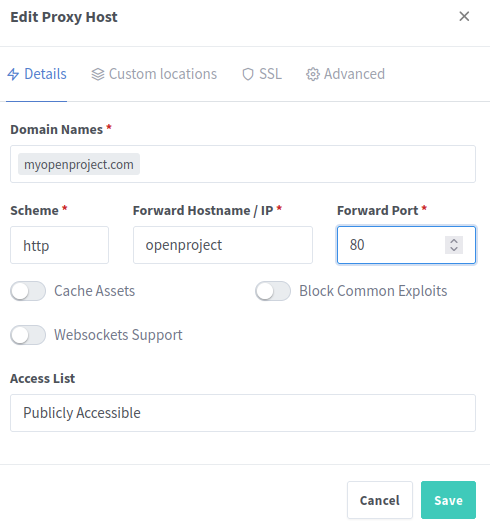The width and height of the screenshot is (501, 528).
Task: Click the gear icon beside Advanced
Action: coord(312,74)
